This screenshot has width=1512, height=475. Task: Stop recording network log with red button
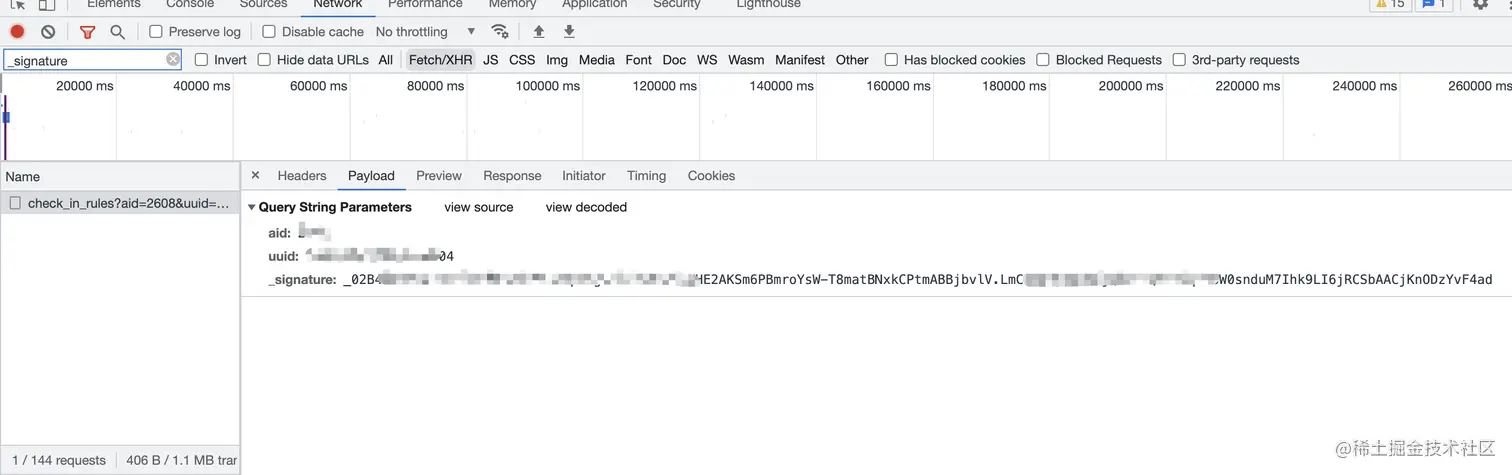(x=17, y=32)
